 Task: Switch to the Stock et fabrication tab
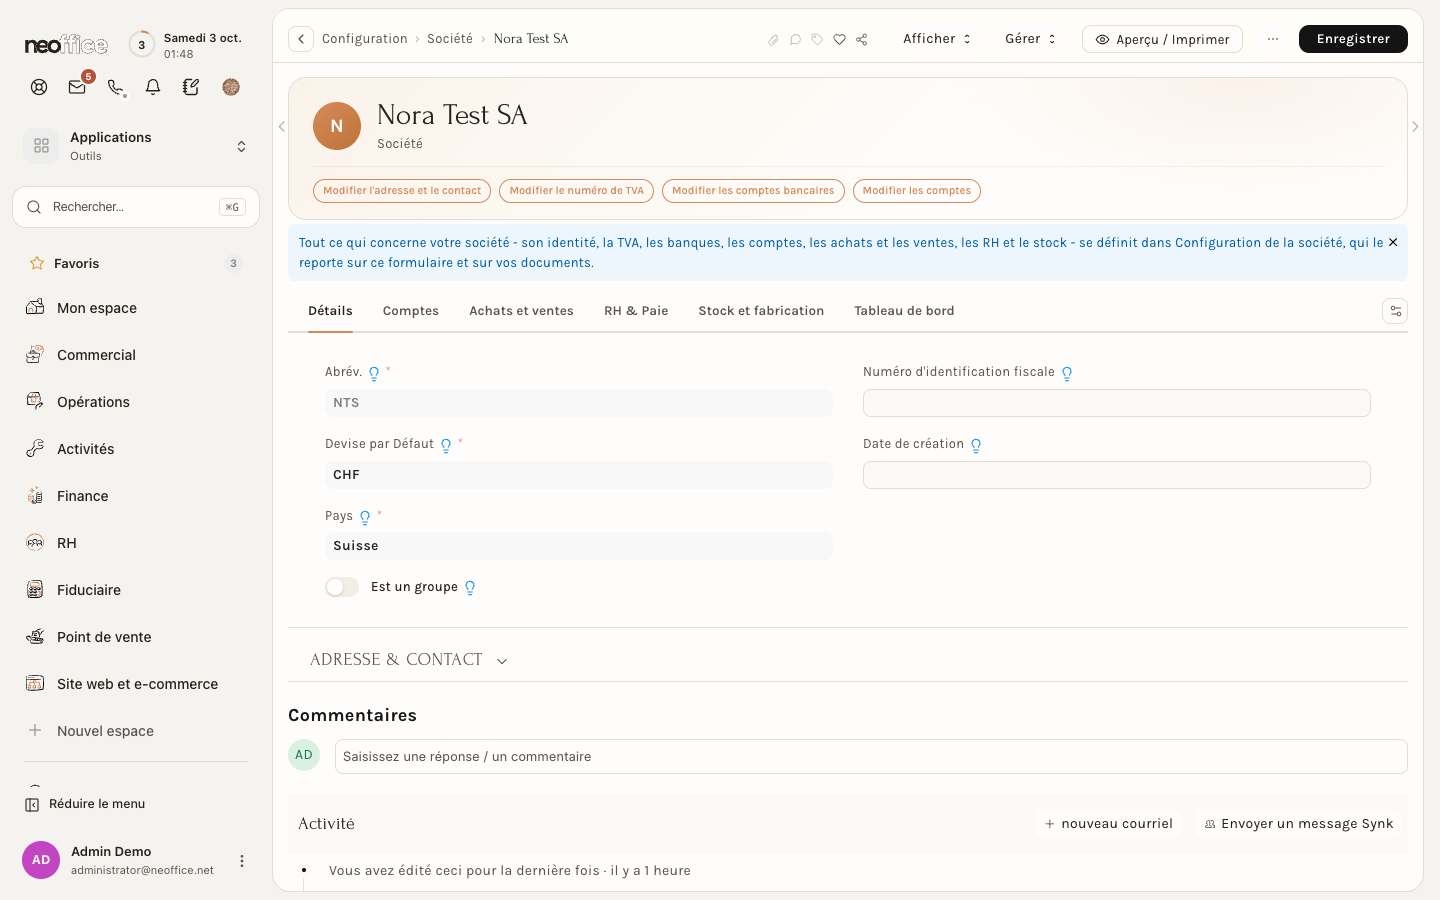[761, 311]
